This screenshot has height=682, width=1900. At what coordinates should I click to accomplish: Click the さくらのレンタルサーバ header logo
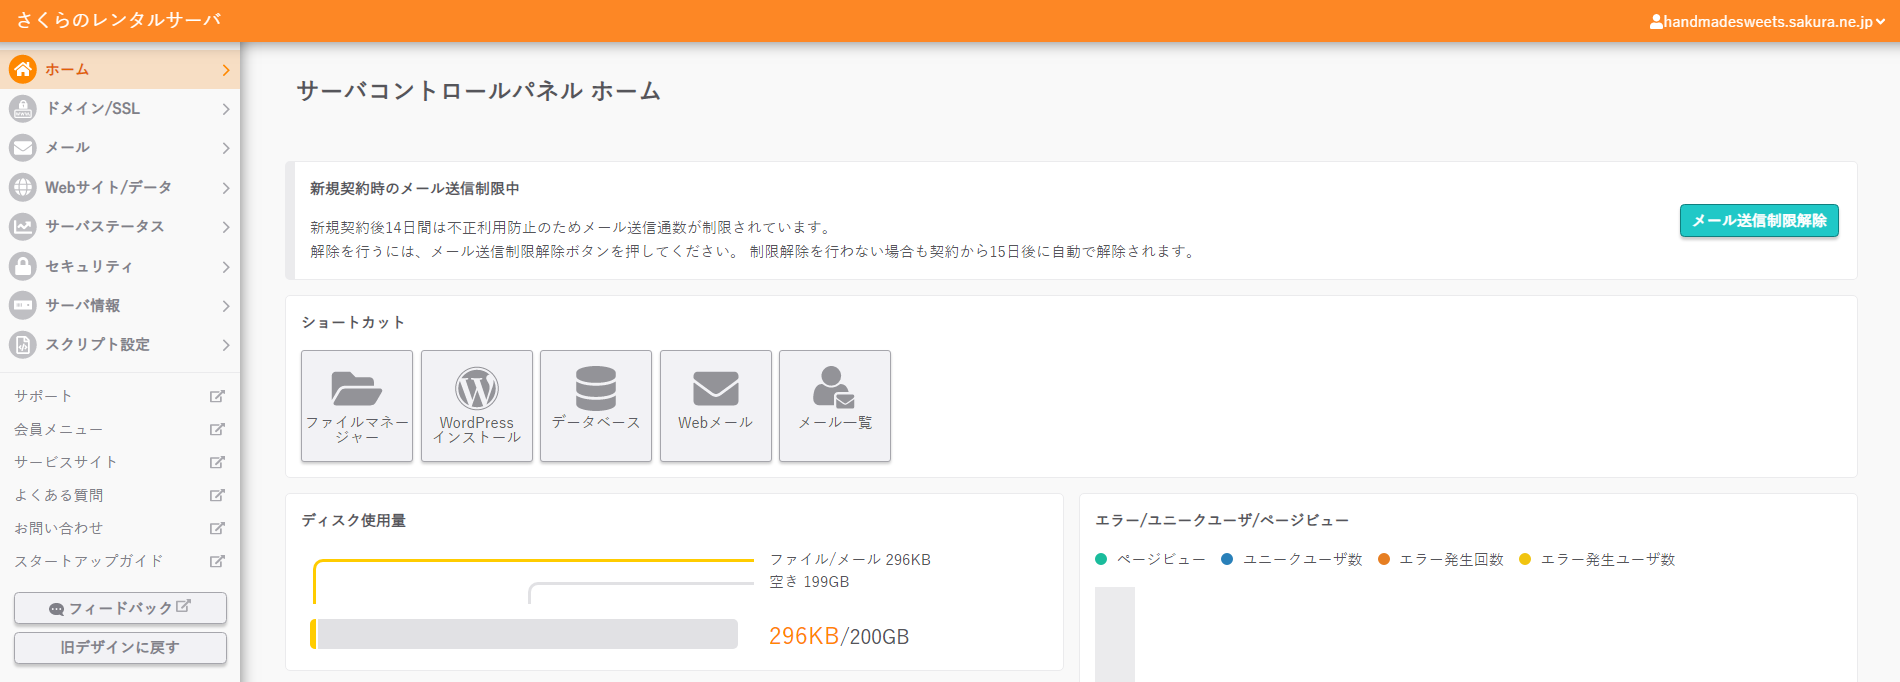point(118,20)
